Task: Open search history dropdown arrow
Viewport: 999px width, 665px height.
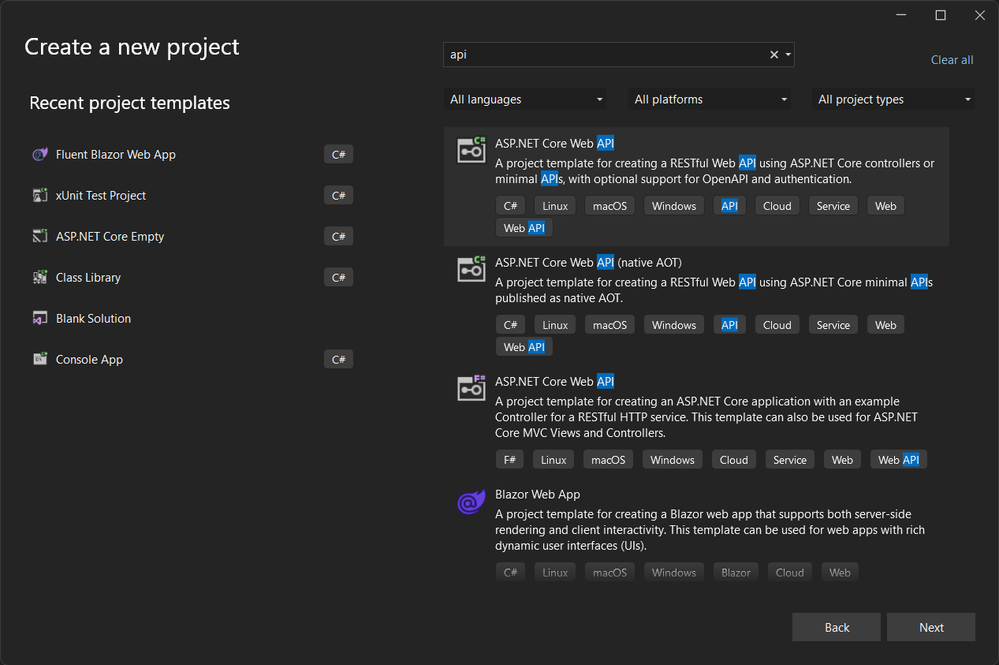Action: coord(788,55)
